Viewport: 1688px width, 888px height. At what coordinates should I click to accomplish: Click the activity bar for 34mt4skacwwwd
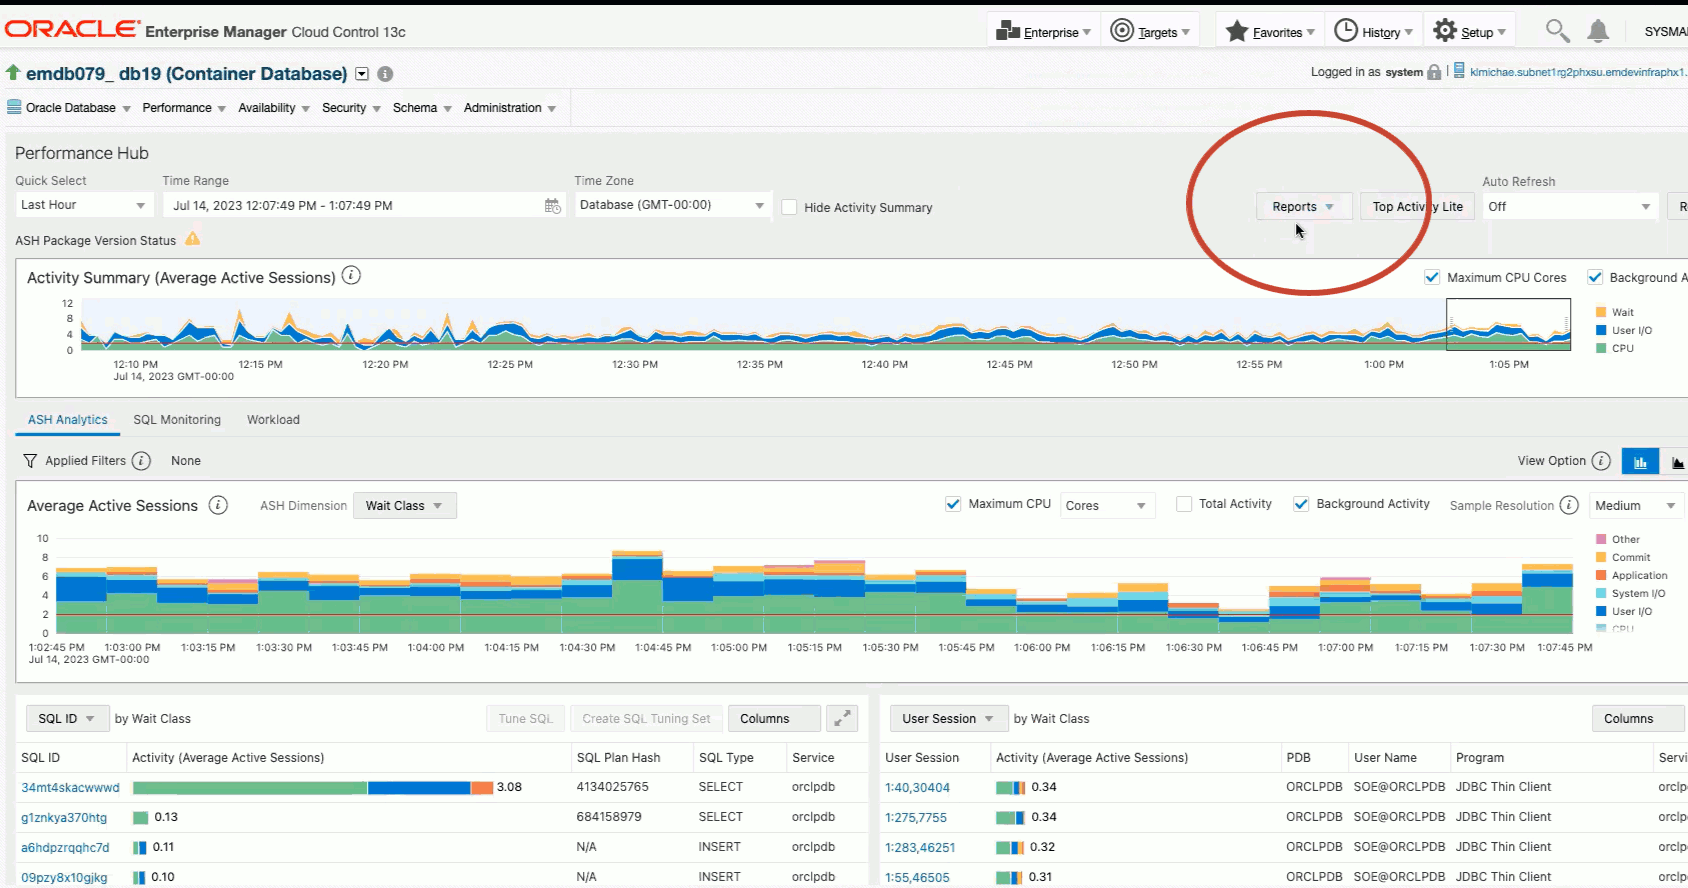pyautogui.click(x=313, y=787)
